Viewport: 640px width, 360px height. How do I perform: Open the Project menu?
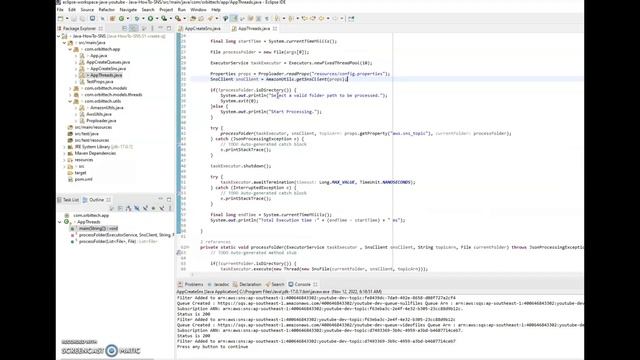pos(166,10)
